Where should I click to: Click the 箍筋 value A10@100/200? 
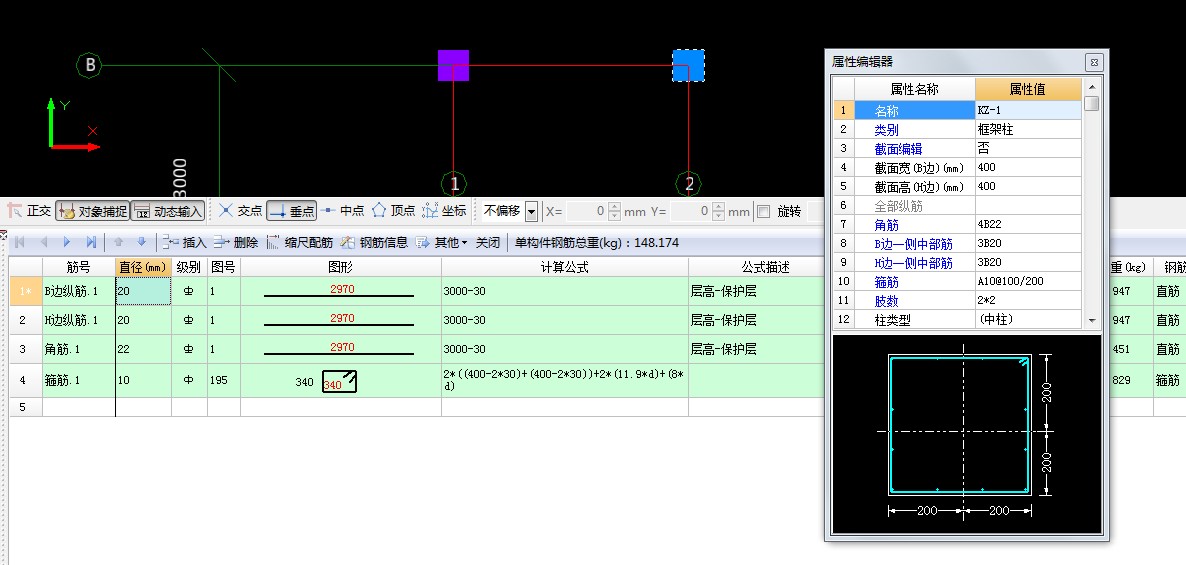pos(1028,281)
